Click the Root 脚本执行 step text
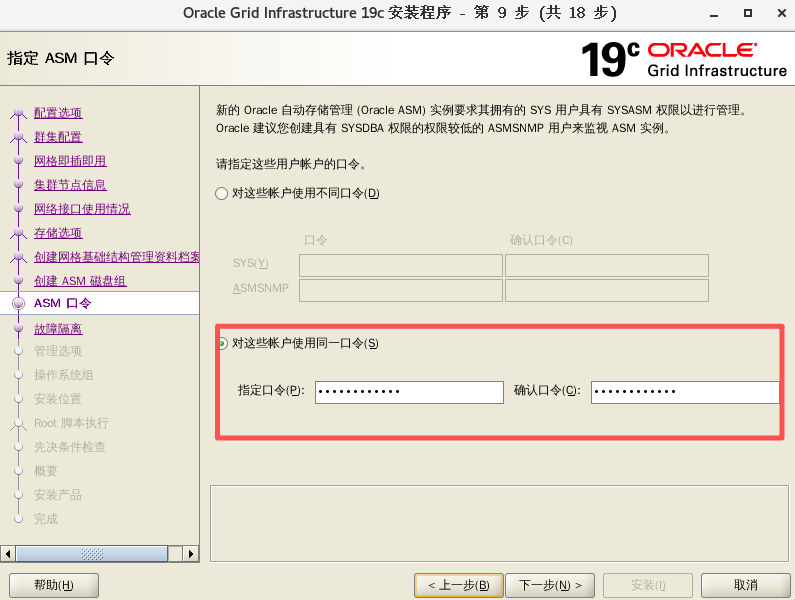 [71, 423]
